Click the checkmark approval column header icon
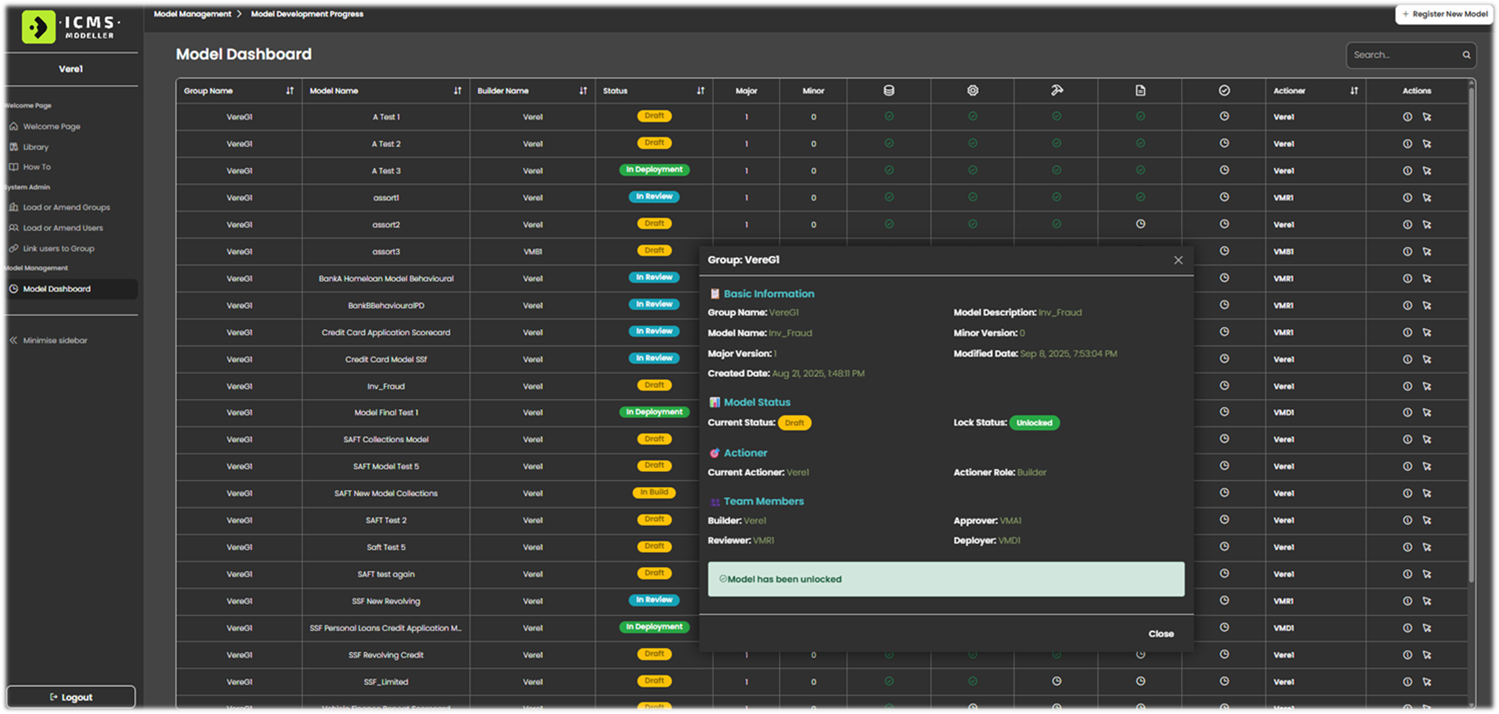 pos(1224,91)
